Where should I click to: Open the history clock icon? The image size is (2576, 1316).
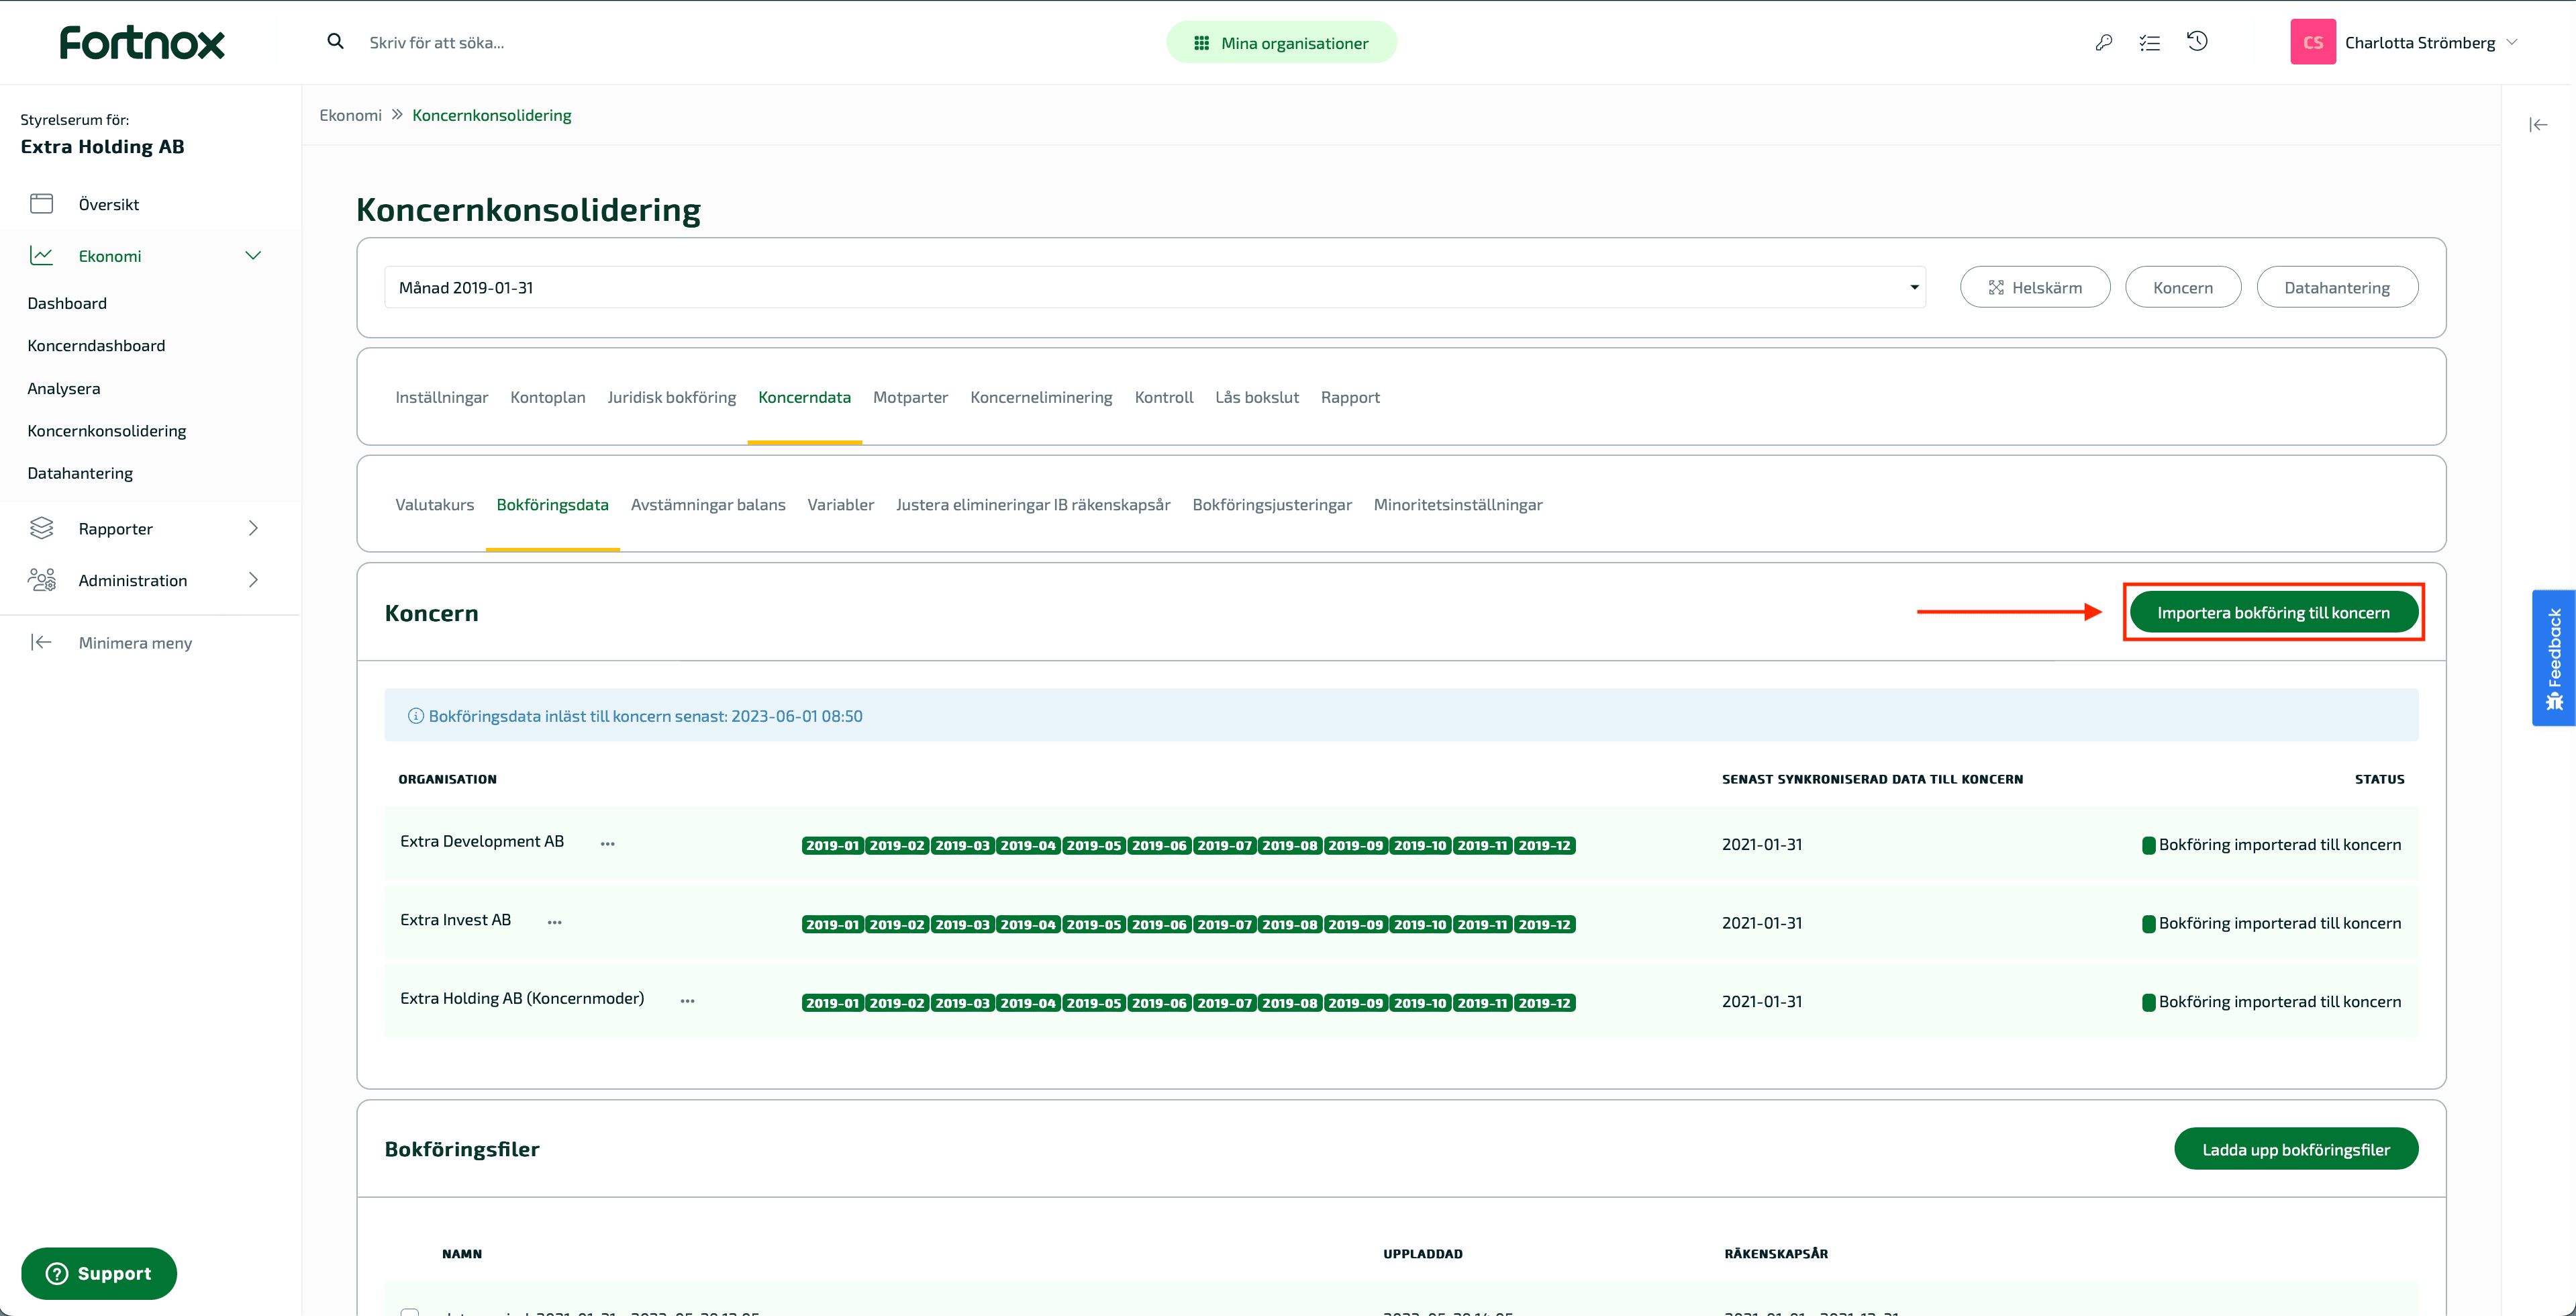(x=2197, y=42)
